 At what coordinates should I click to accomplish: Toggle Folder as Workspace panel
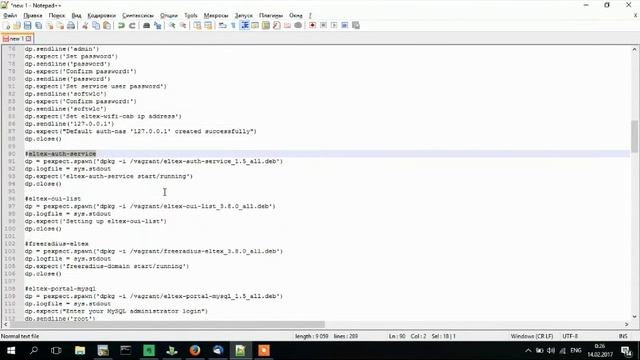tap(287, 25)
